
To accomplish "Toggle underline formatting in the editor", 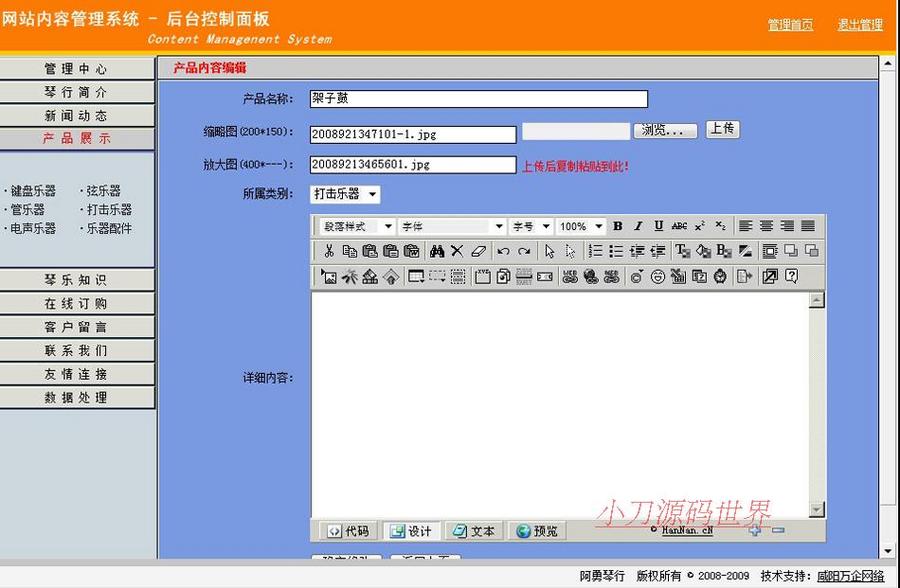I will (x=659, y=226).
